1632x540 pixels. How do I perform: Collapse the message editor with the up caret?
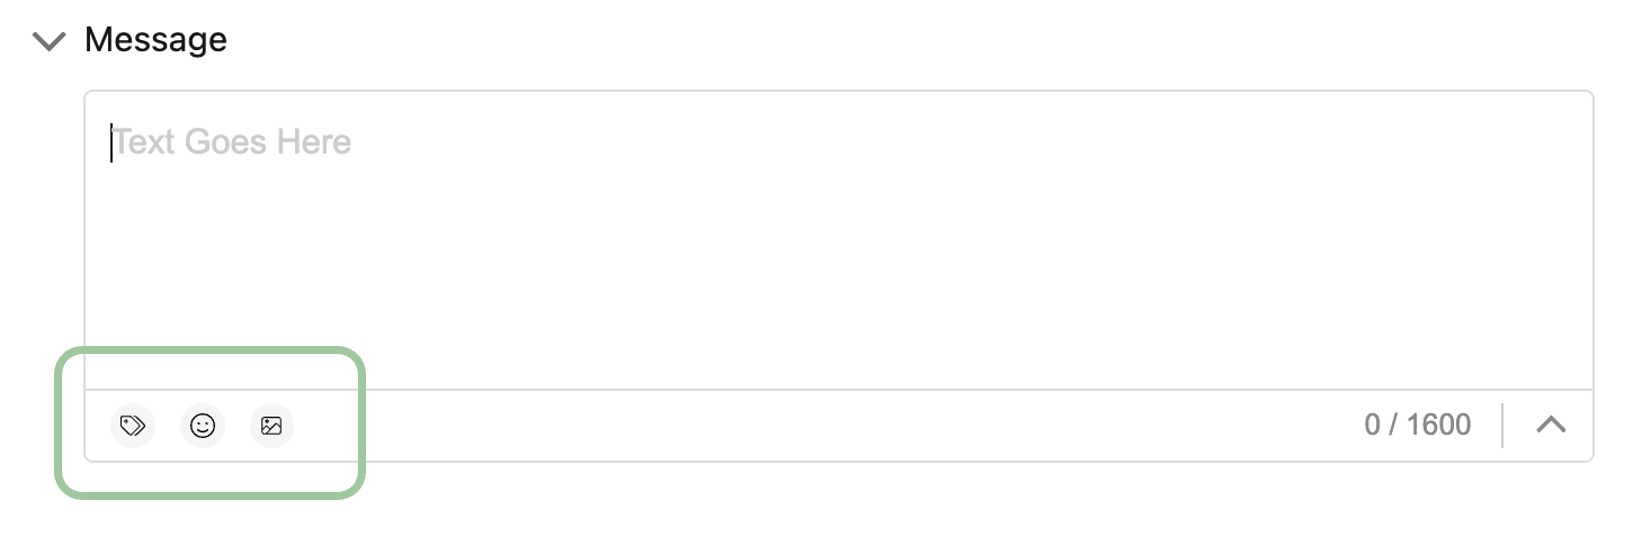click(x=1550, y=425)
